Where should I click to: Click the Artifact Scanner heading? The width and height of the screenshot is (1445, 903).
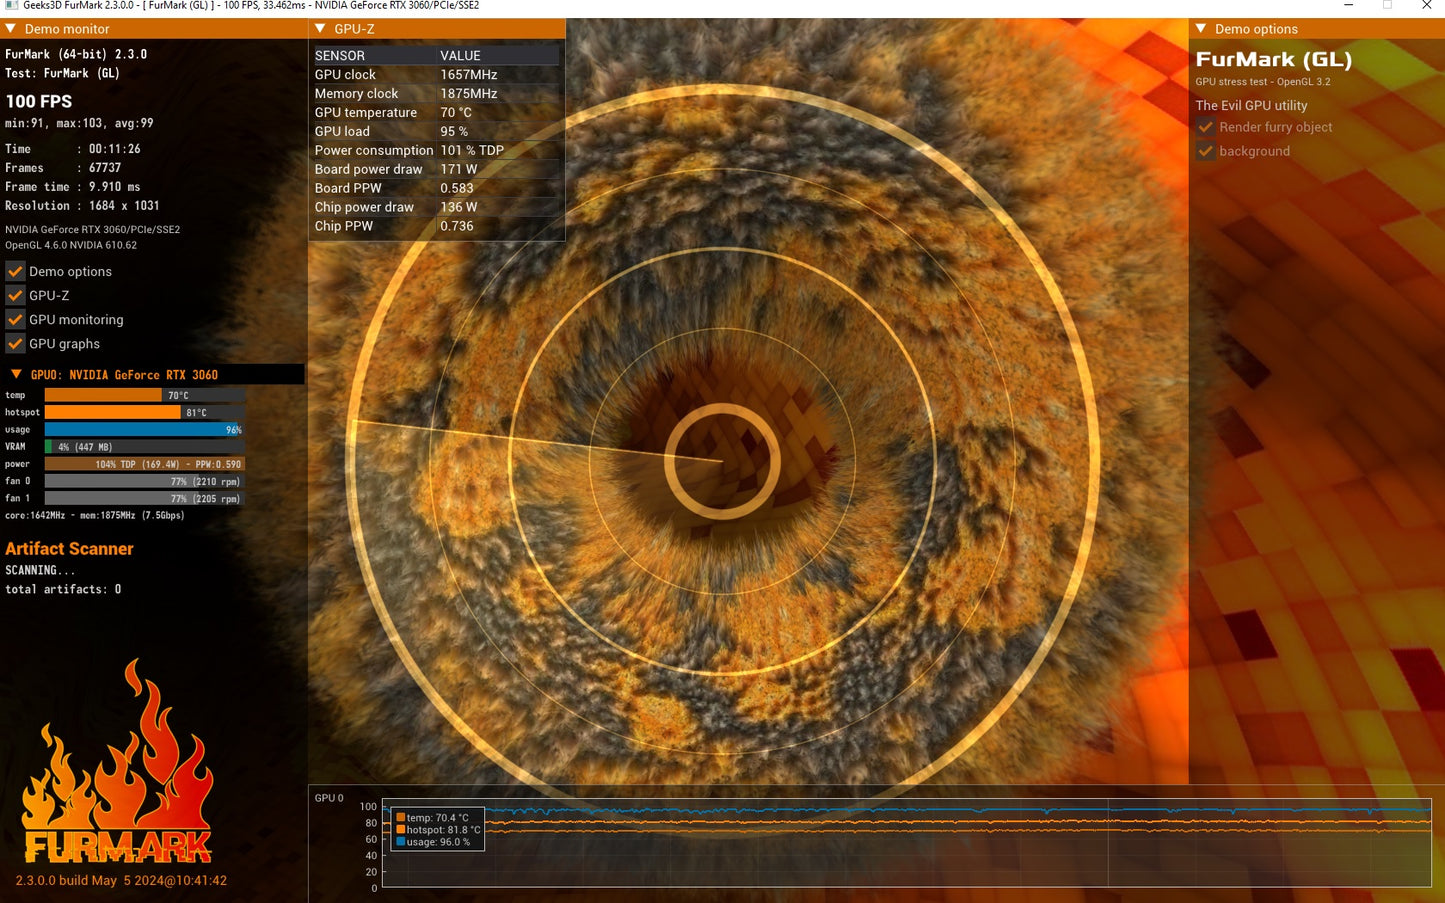click(69, 549)
